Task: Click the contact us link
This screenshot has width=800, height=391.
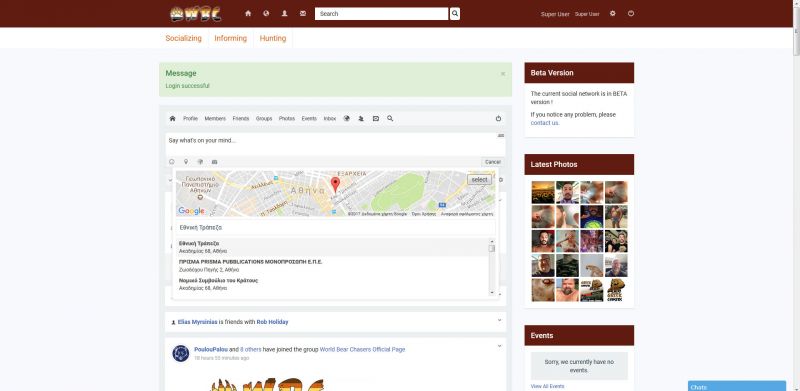Action: pyautogui.click(x=544, y=123)
